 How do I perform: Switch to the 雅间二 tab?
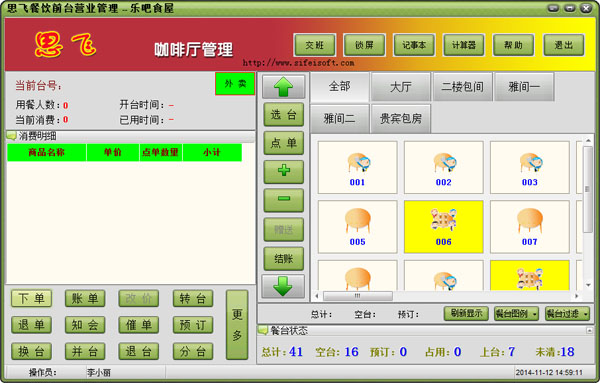[340, 118]
